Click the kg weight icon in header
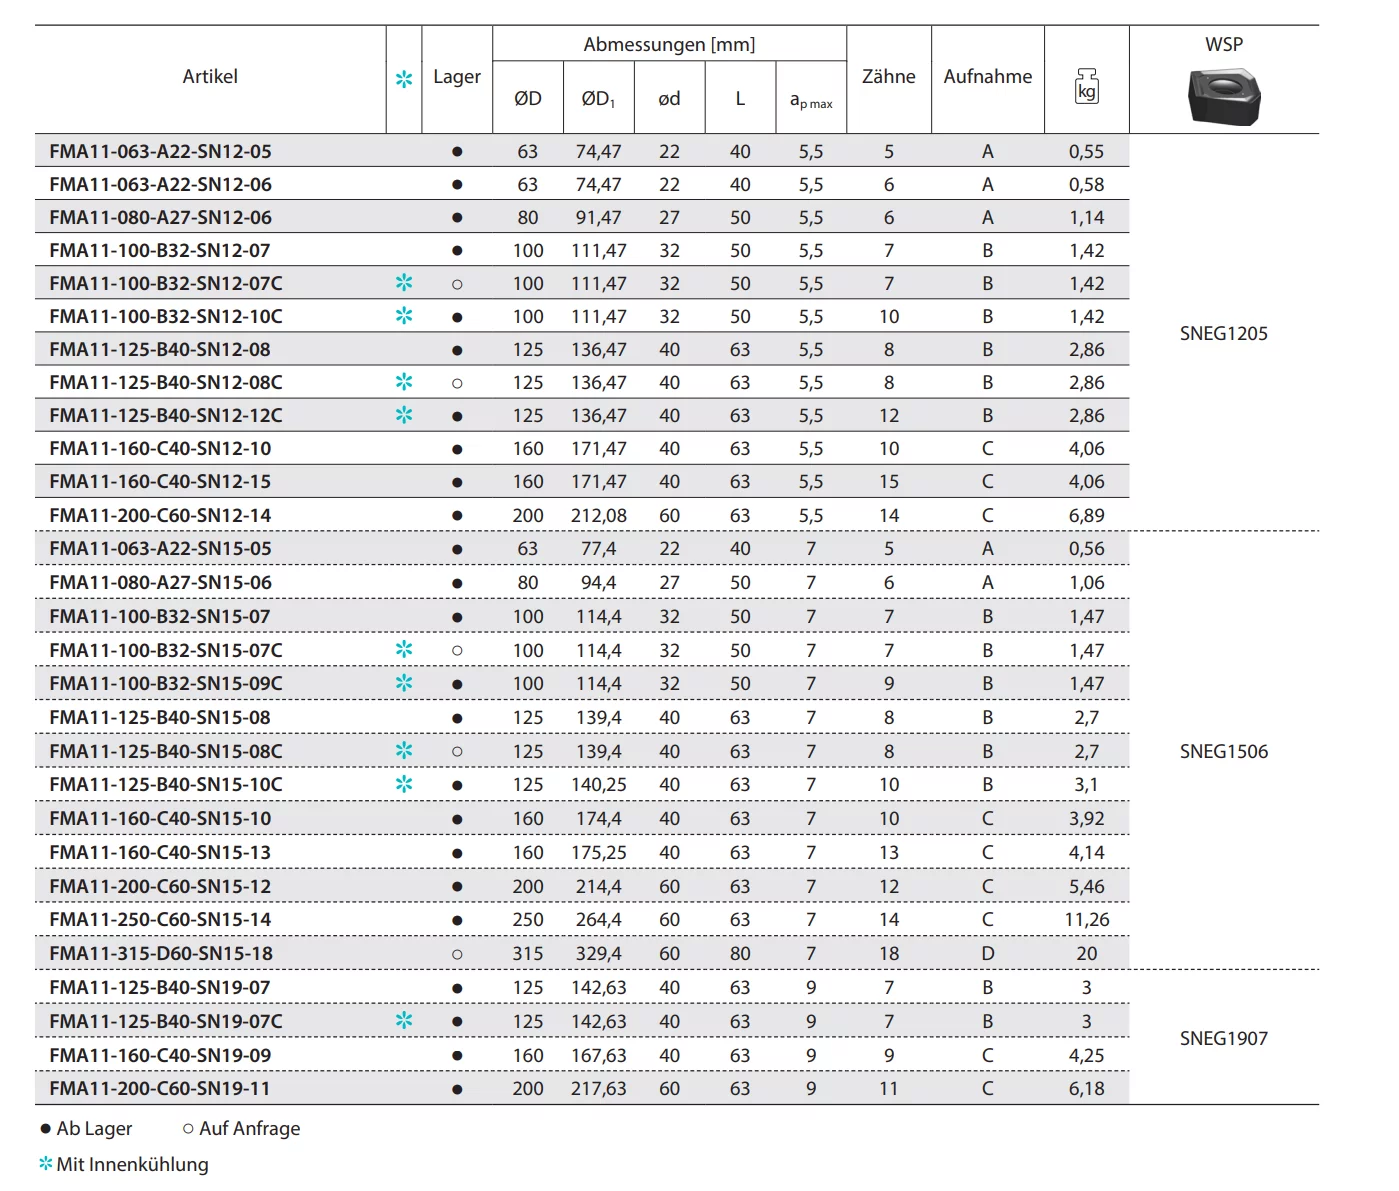This screenshot has width=1399, height=1191. click(x=1086, y=87)
